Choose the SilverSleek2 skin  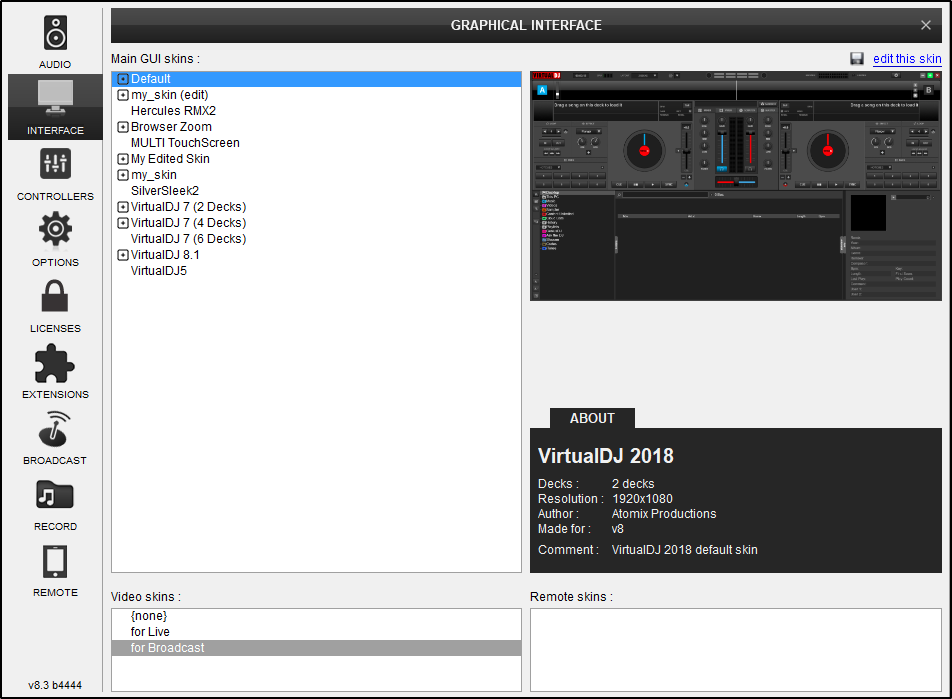point(165,191)
